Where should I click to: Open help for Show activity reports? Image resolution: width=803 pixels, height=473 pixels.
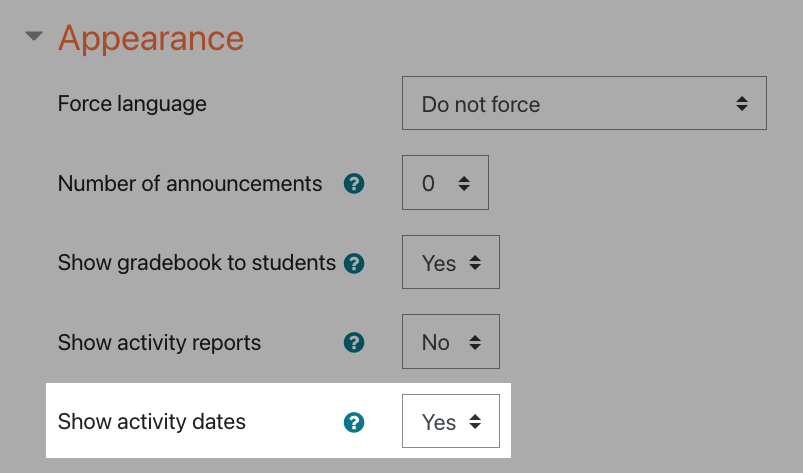pos(354,343)
